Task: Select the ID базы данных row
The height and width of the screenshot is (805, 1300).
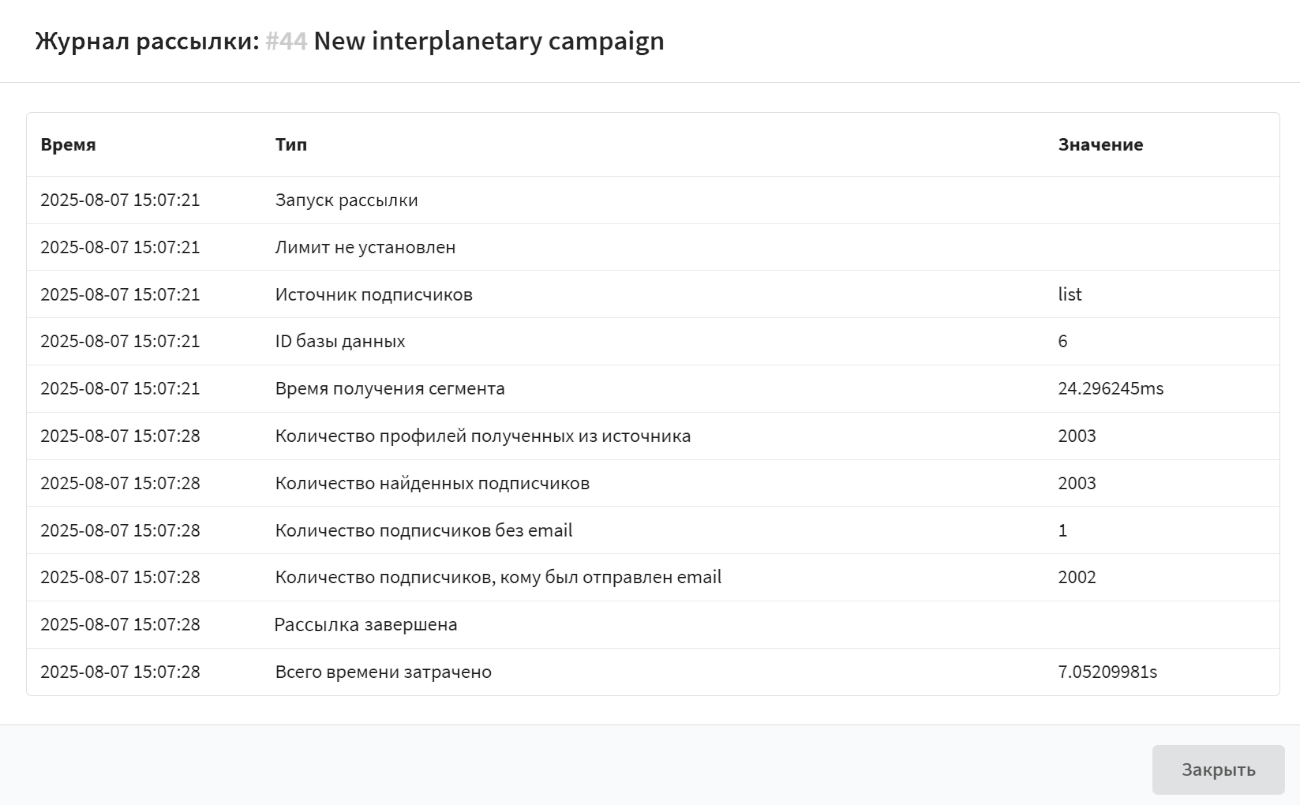Action: [x=340, y=341]
